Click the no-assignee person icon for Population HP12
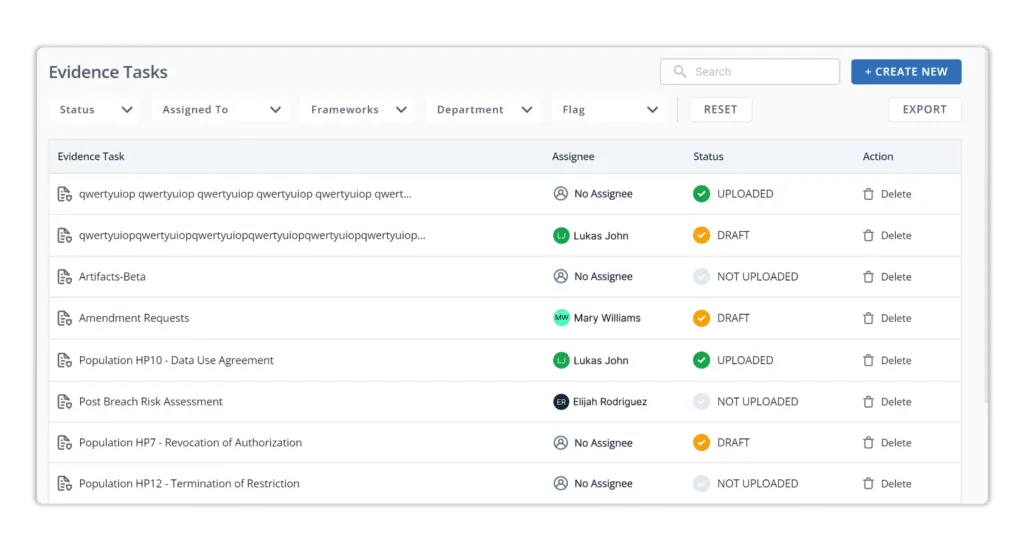 [560, 483]
